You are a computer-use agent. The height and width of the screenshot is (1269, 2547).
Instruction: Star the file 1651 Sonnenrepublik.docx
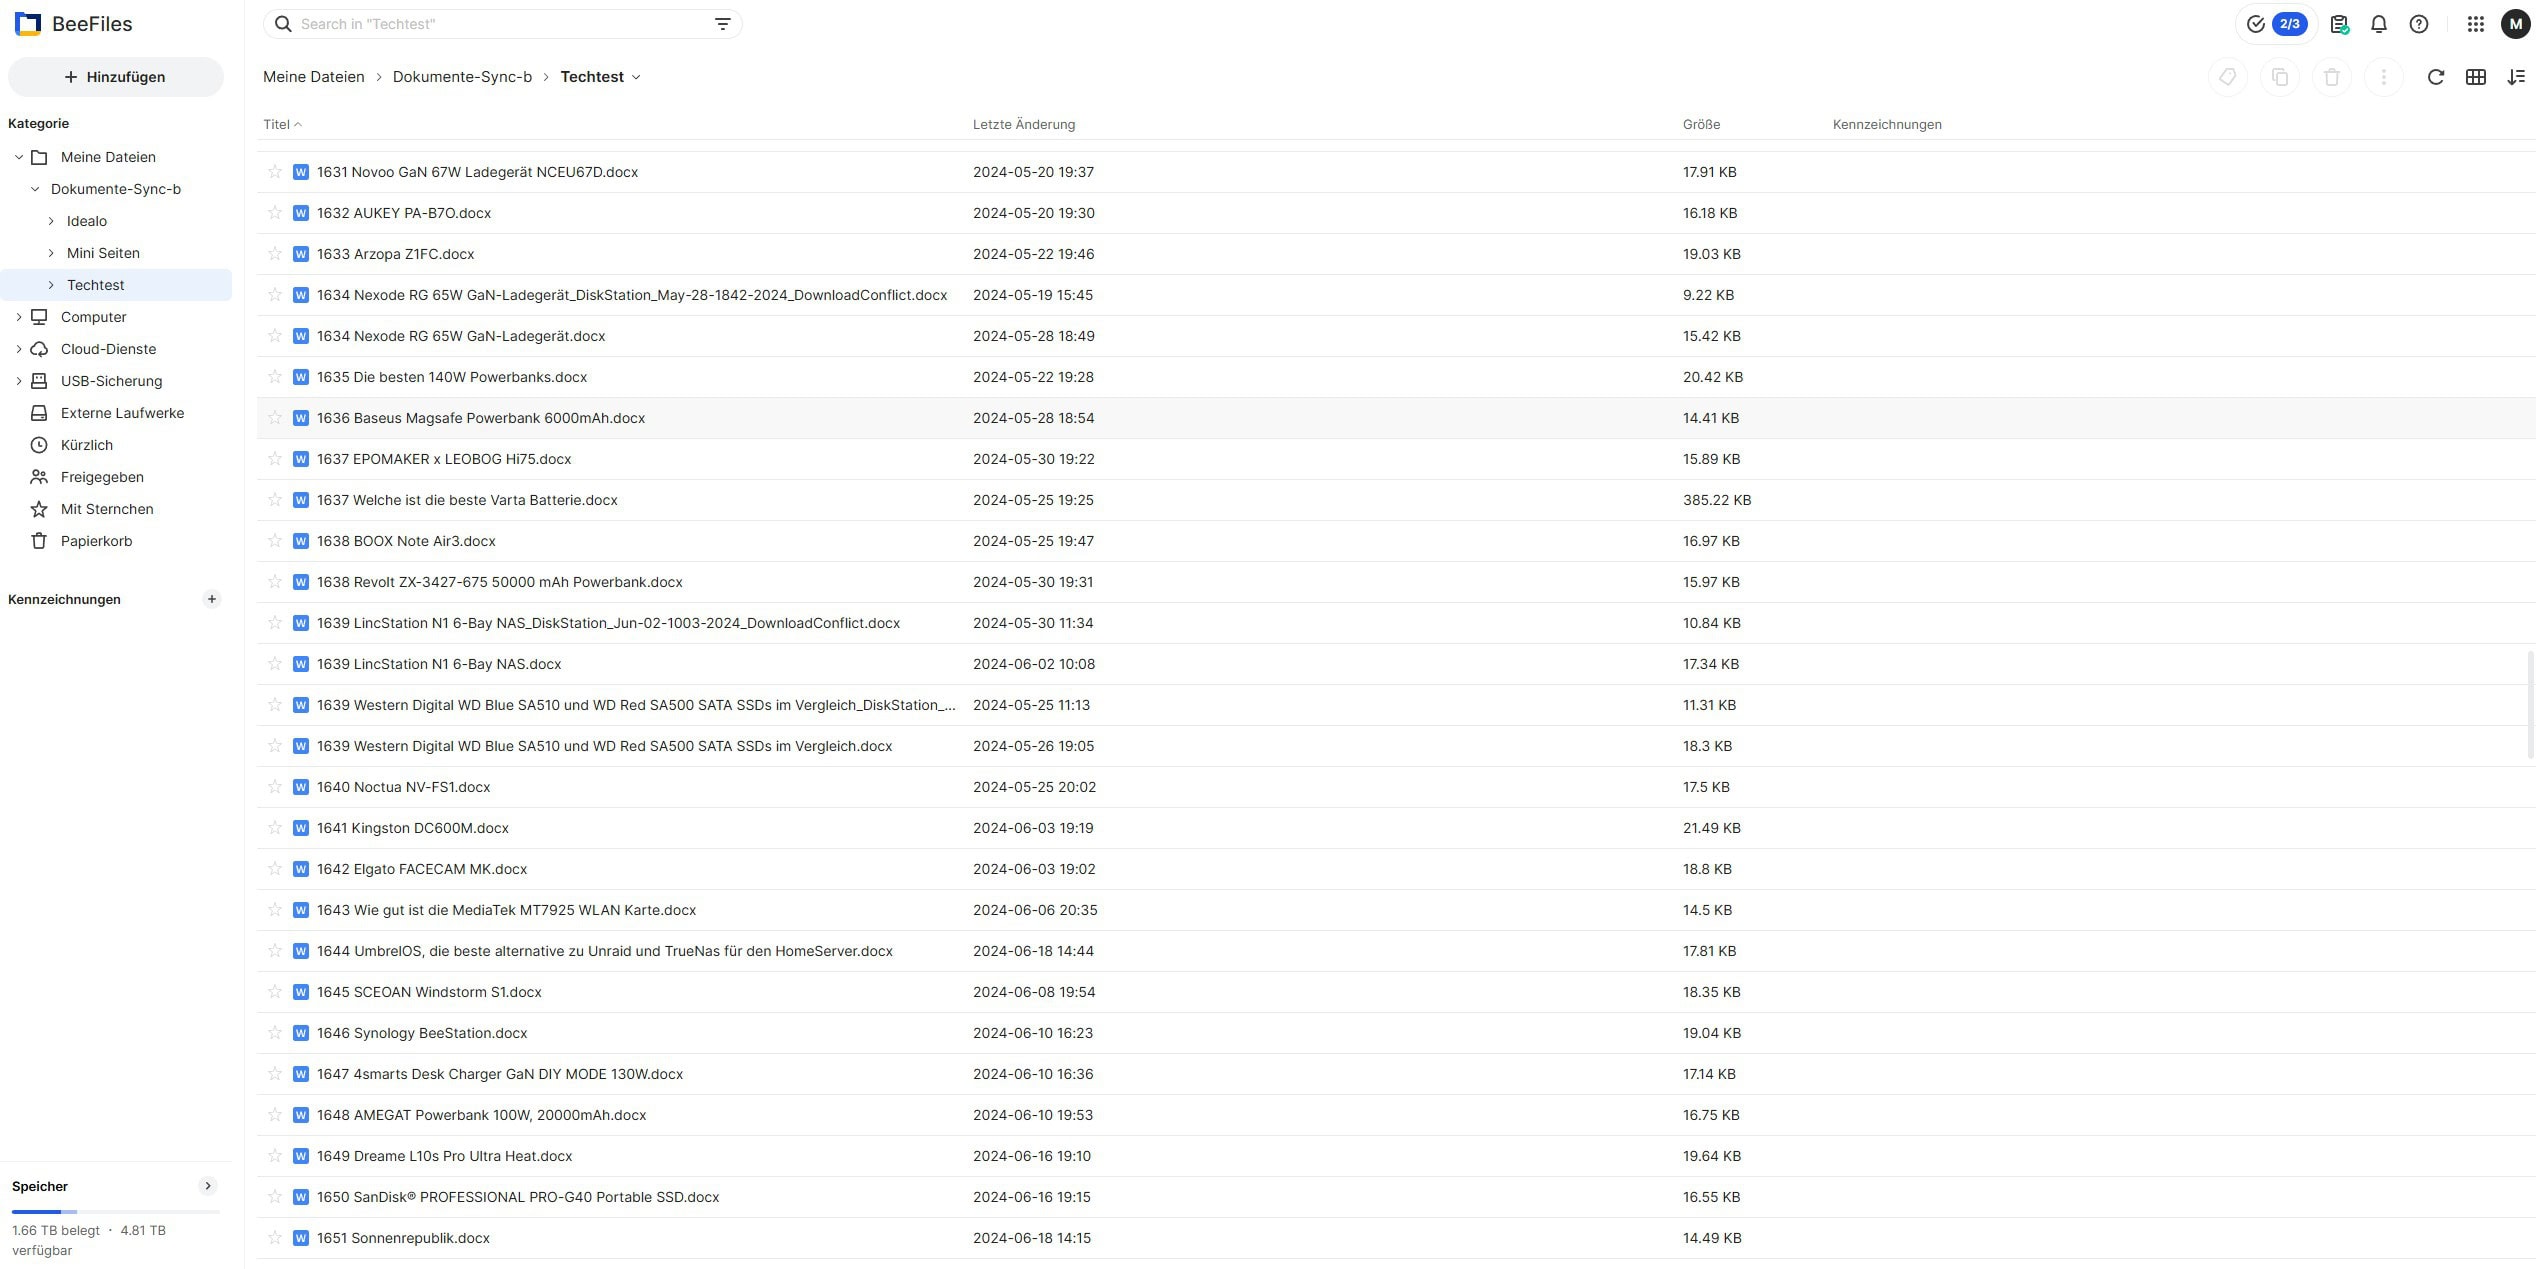pyautogui.click(x=274, y=1238)
